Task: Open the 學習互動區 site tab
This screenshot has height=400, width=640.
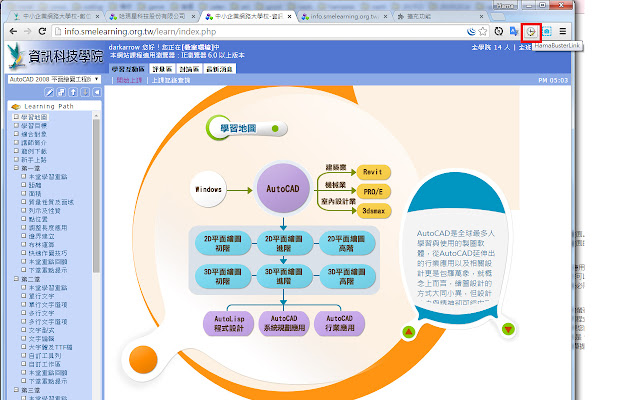Action: coord(128,69)
